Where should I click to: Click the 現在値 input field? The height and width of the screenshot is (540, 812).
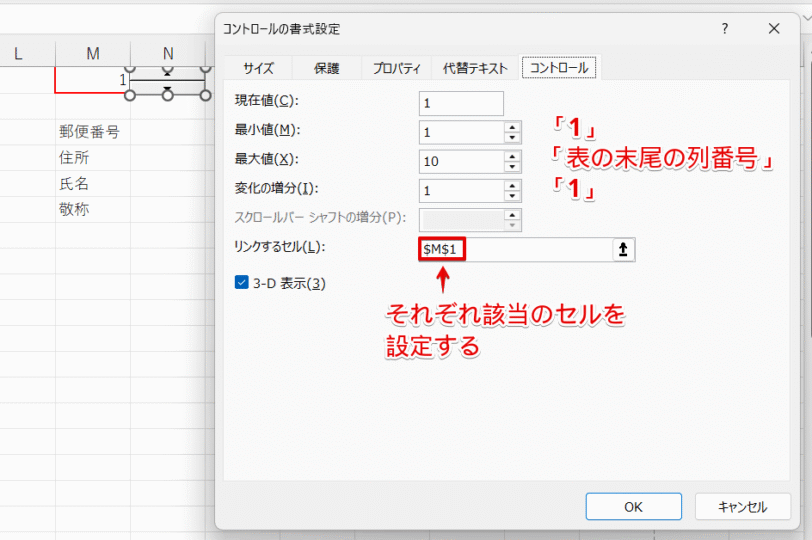coord(461,104)
